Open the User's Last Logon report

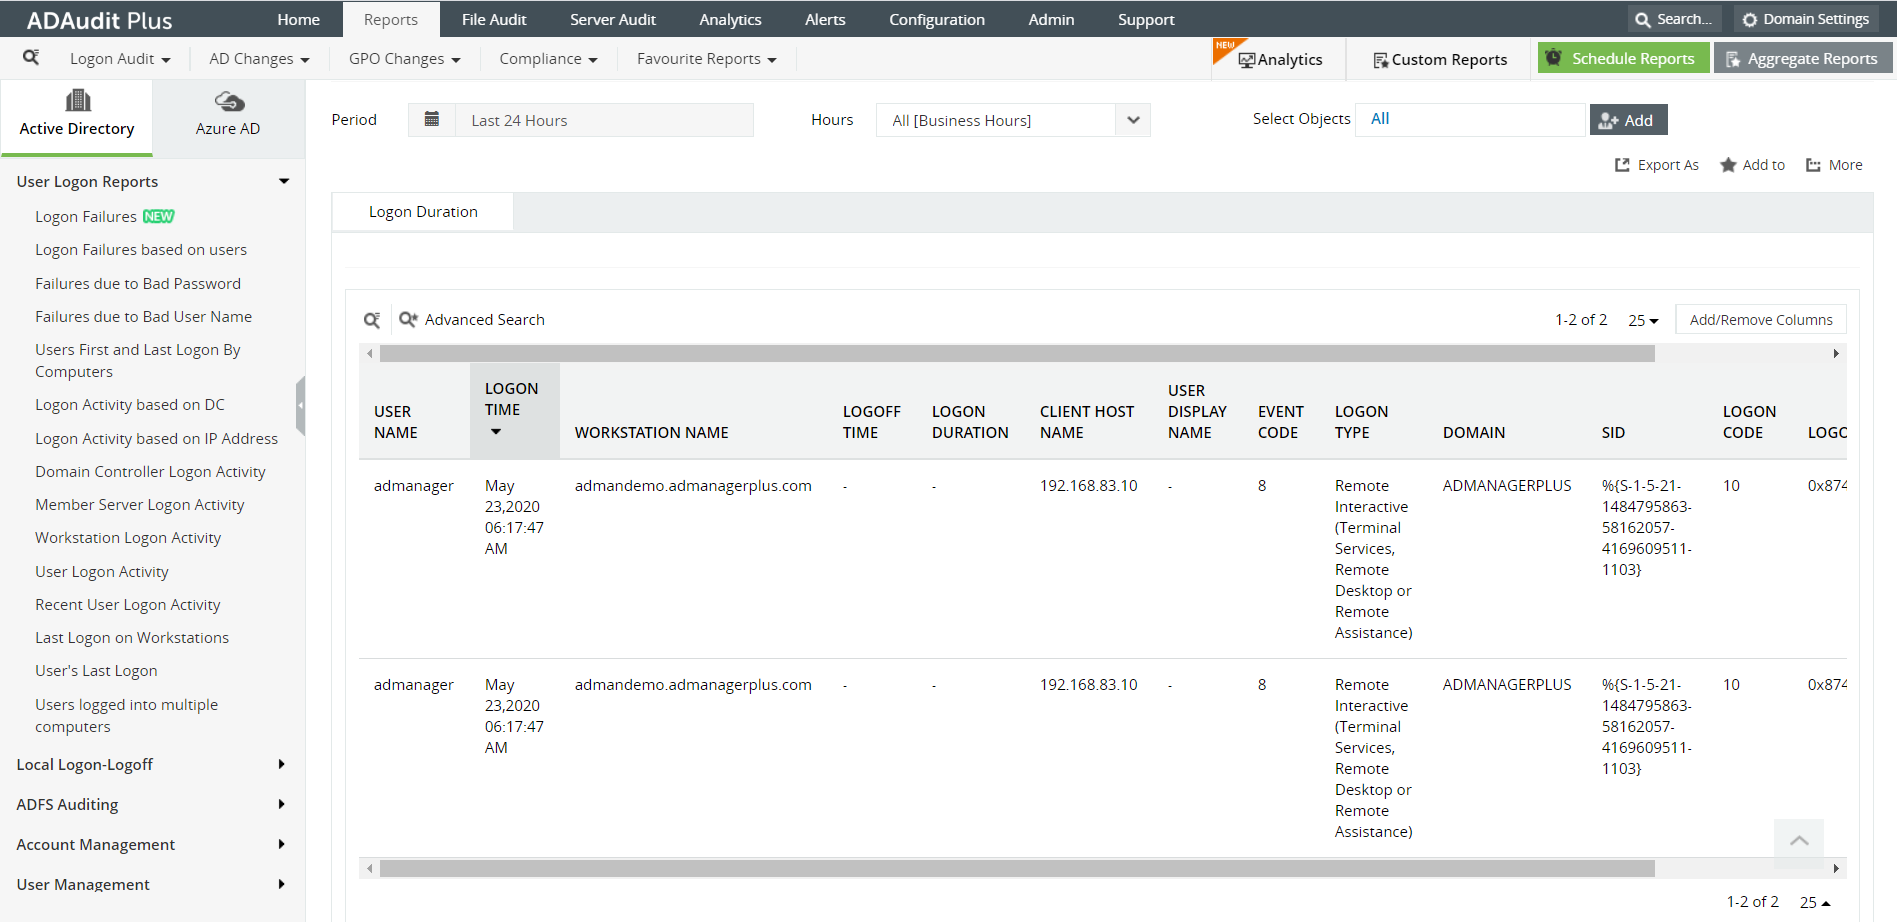click(96, 670)
